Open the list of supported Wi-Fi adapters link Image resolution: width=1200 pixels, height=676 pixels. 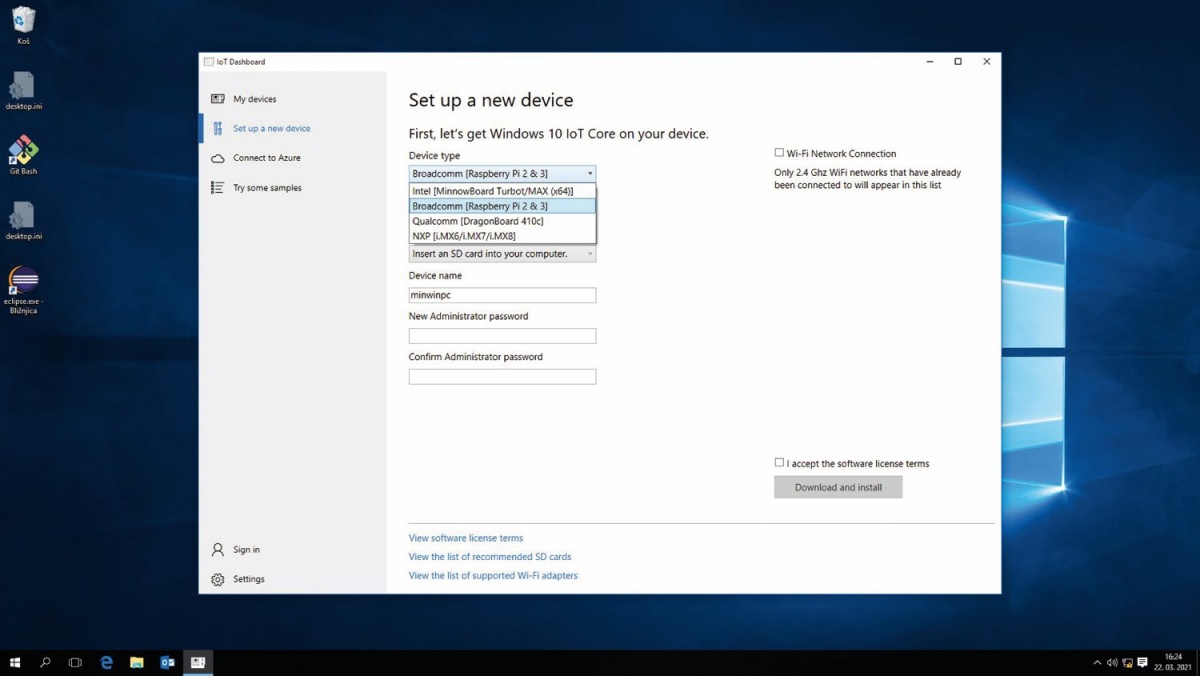coord(493,576)
